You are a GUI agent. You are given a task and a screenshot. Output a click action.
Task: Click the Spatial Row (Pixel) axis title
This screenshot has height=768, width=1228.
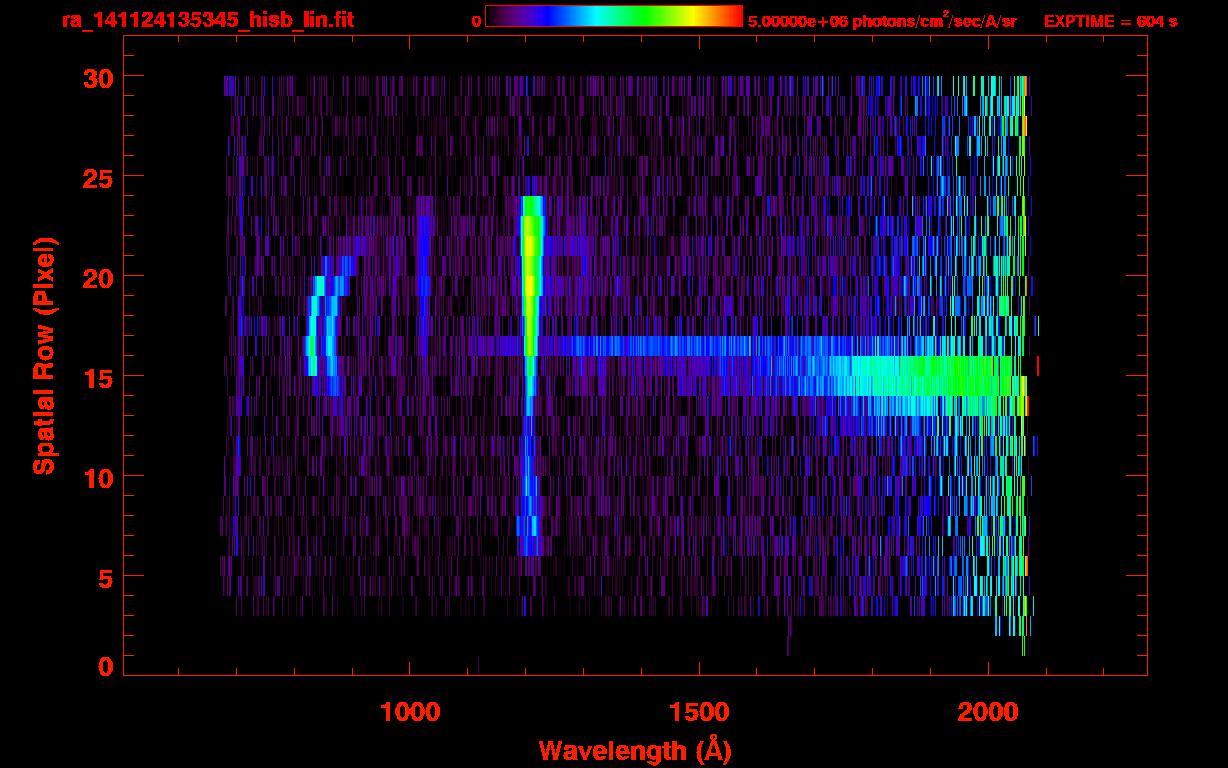[44, 356]
